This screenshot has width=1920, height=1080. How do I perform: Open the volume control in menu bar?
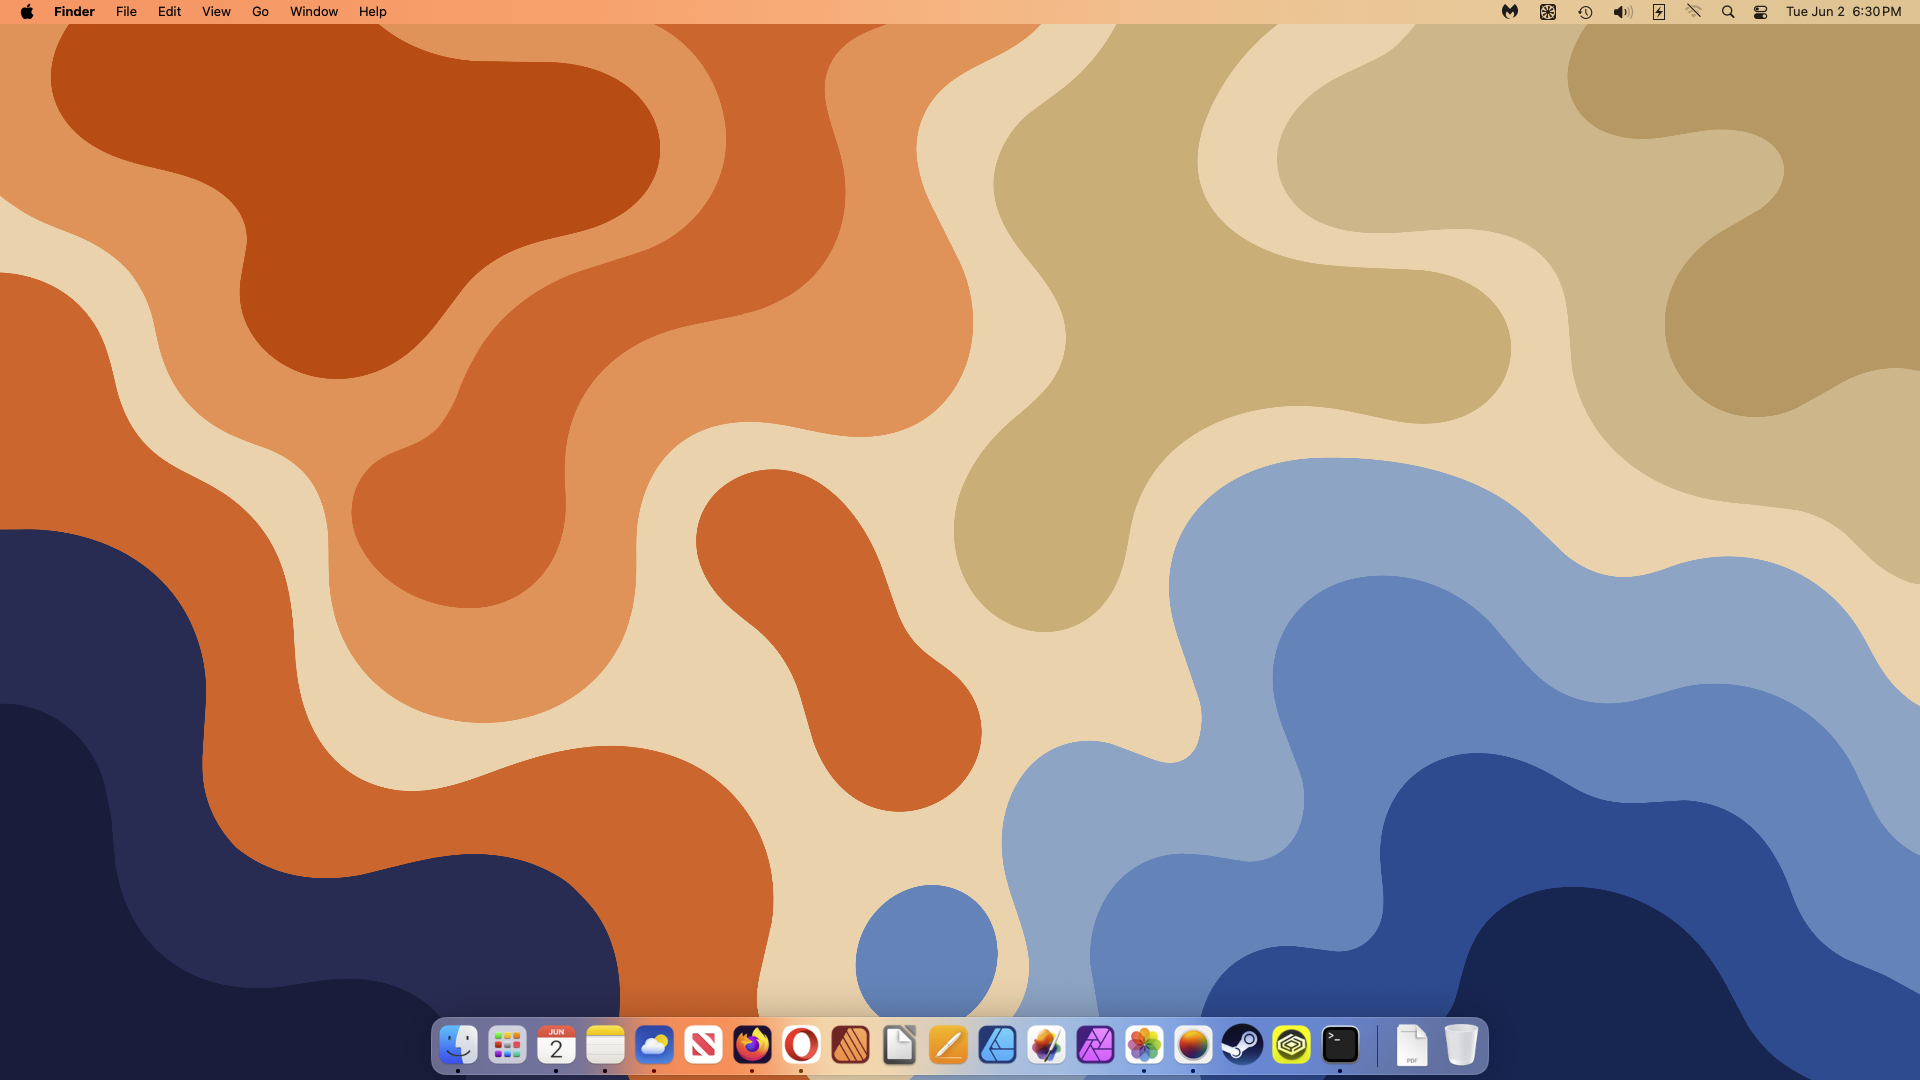tap(1622, 12)
